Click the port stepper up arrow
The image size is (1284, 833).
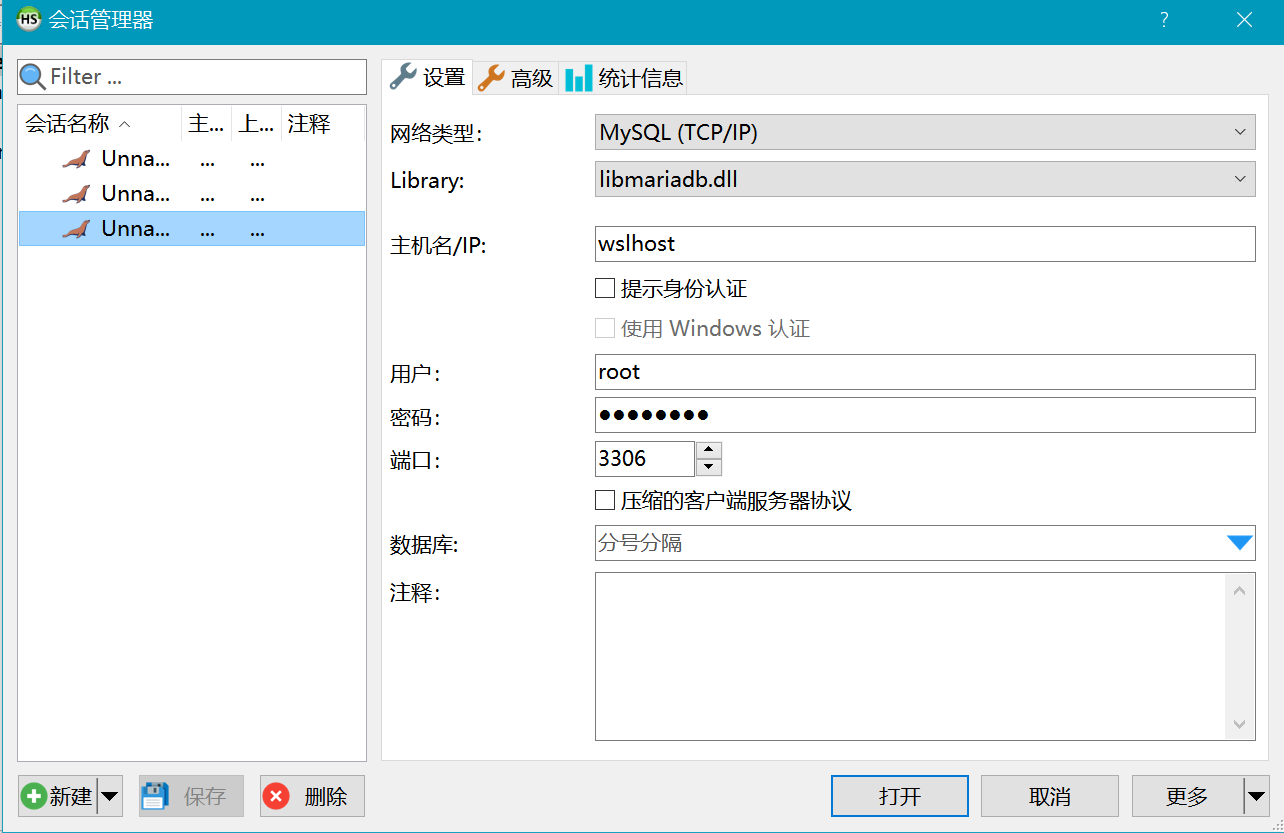click(x=707, y=450)
